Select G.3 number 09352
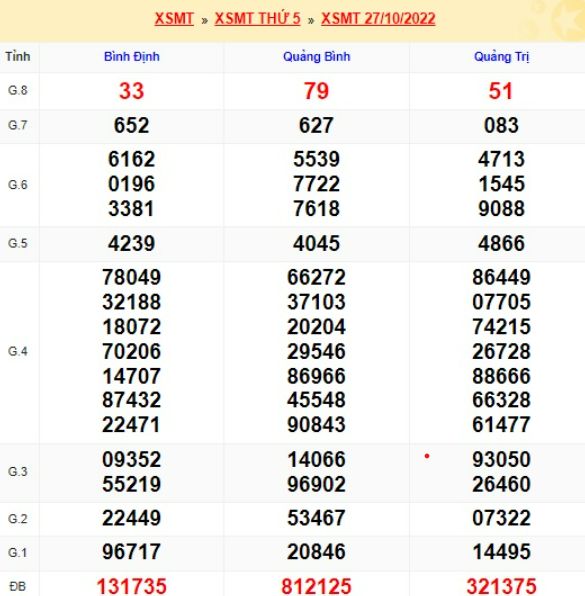 coord(132,459)
